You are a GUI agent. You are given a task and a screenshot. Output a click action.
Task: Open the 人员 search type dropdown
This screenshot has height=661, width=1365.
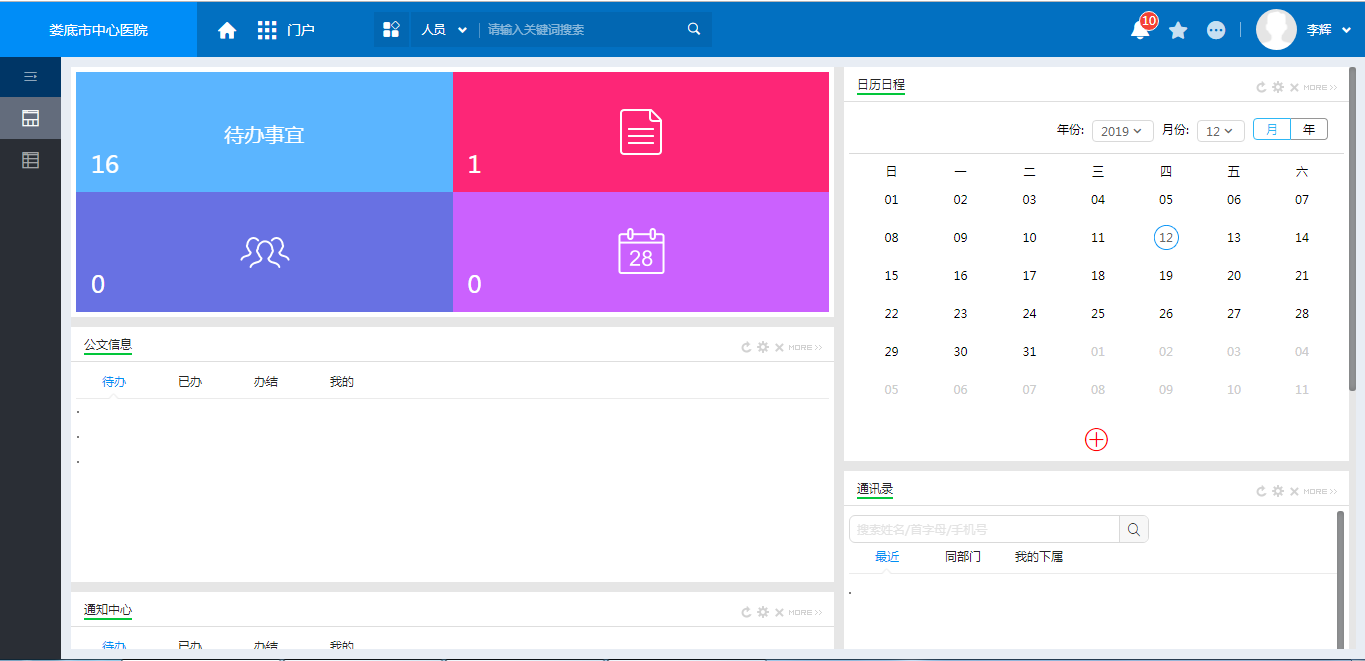444,30
